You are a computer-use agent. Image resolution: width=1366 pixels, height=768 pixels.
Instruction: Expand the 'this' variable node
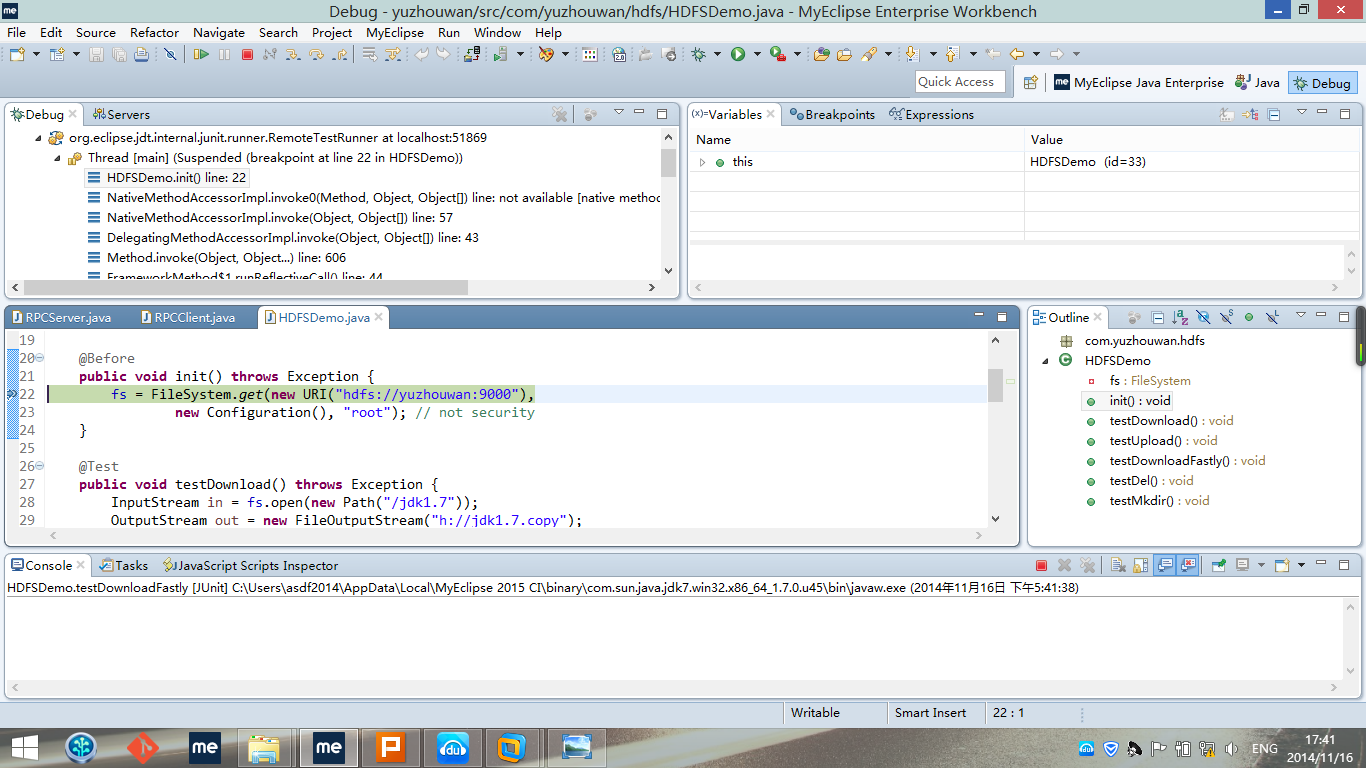click(702, 162)
